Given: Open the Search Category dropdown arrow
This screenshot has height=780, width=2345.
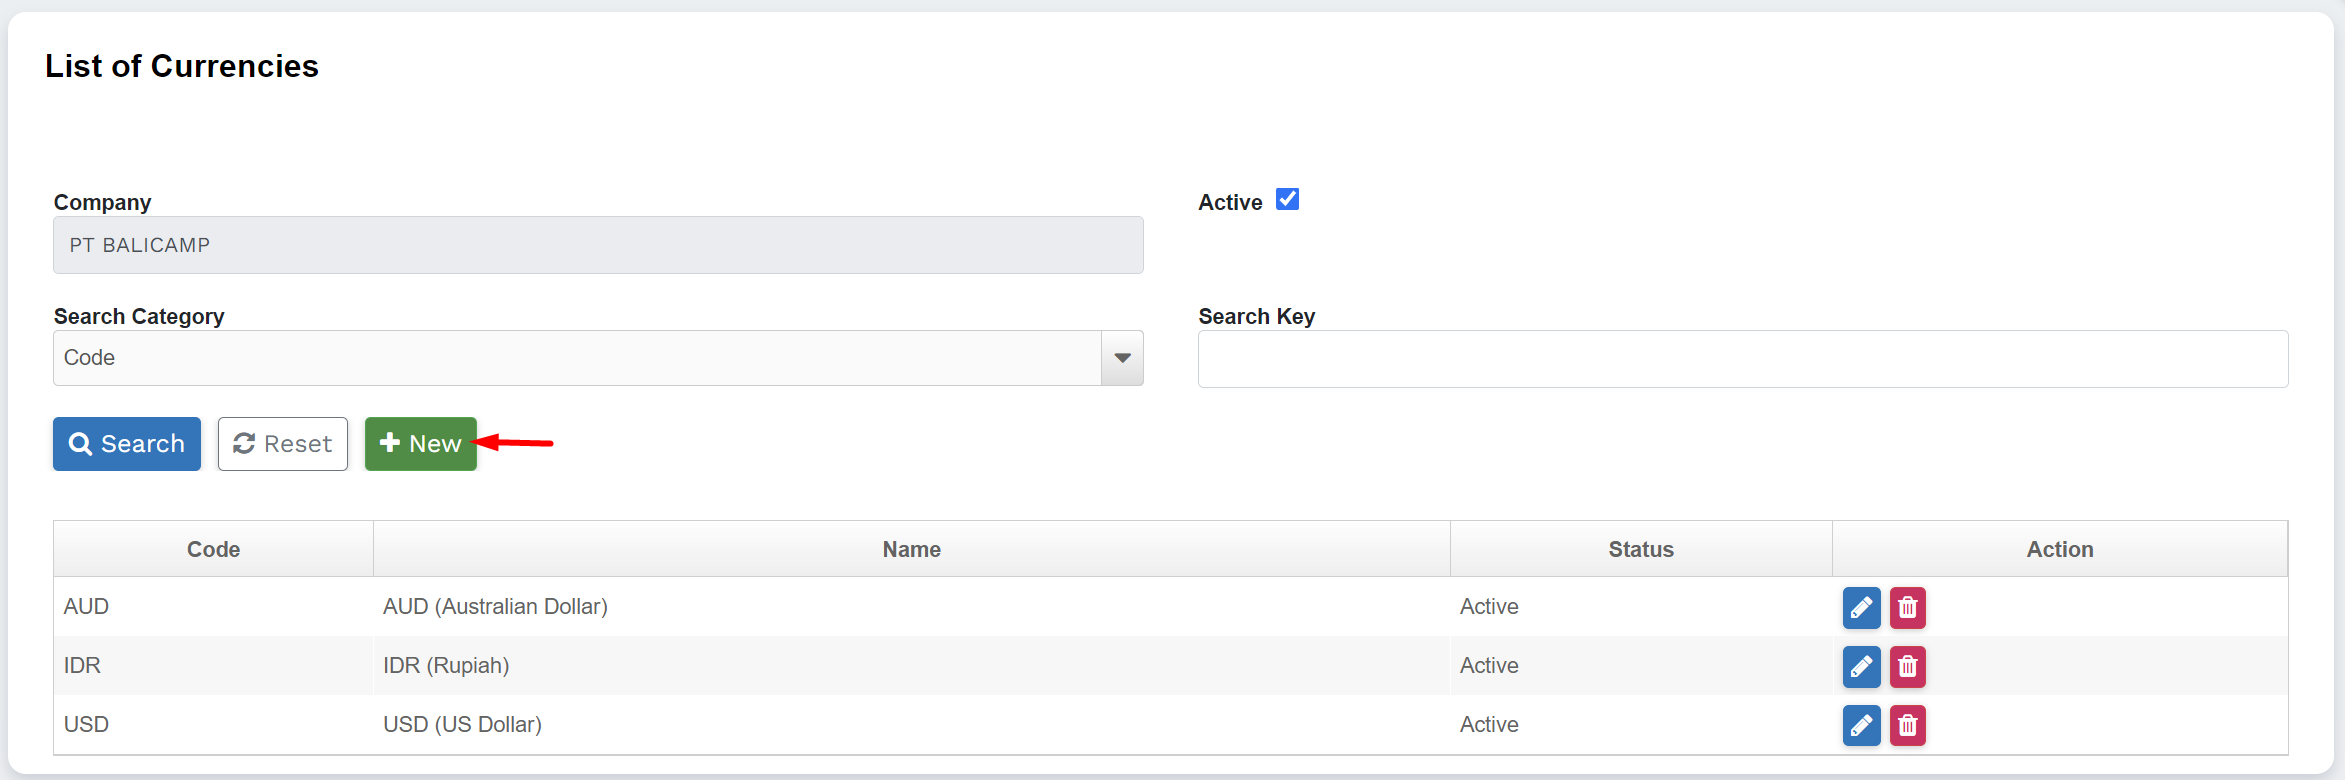Looking at the screenshot, I should 1122,358.
